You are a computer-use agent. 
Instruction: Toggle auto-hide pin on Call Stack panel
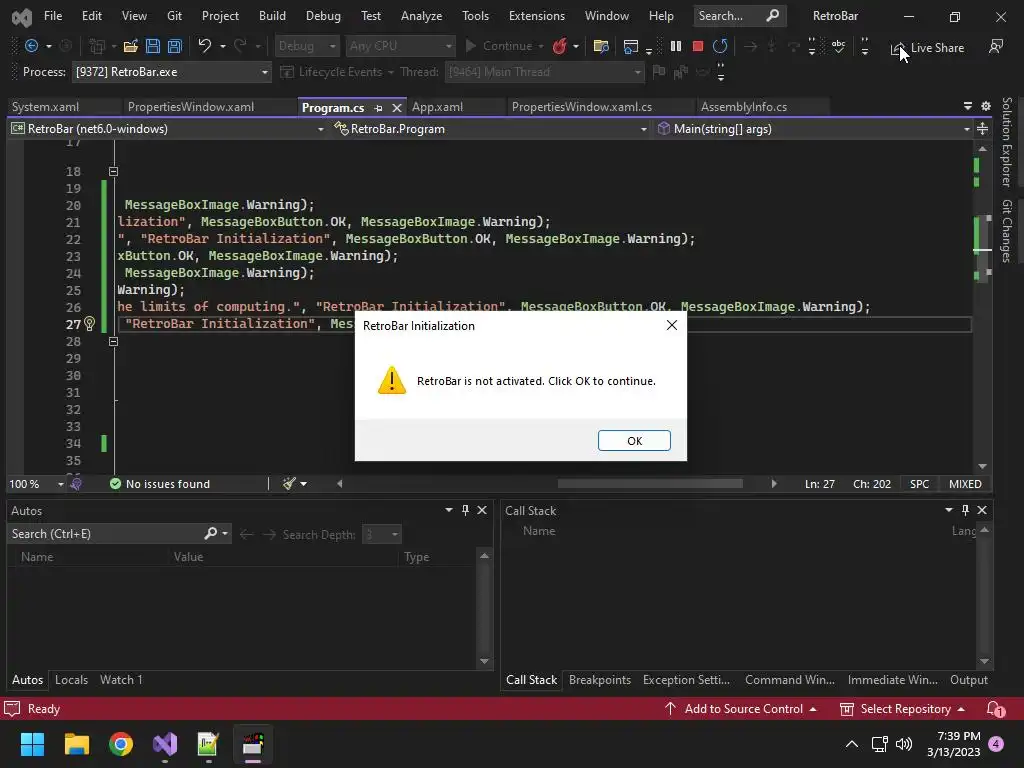pyautogui.click(x=965, y=510)
